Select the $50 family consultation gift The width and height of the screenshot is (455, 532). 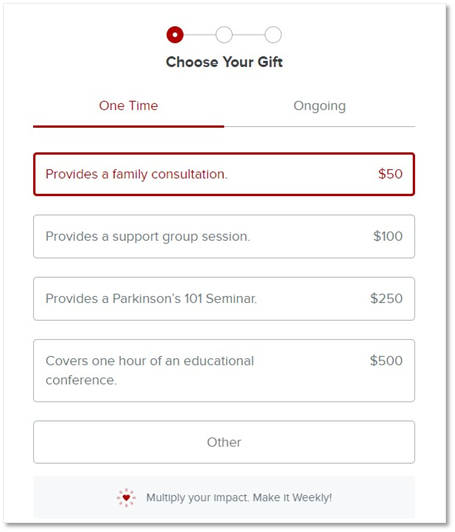pyautogui.click(x=224, y=174)
